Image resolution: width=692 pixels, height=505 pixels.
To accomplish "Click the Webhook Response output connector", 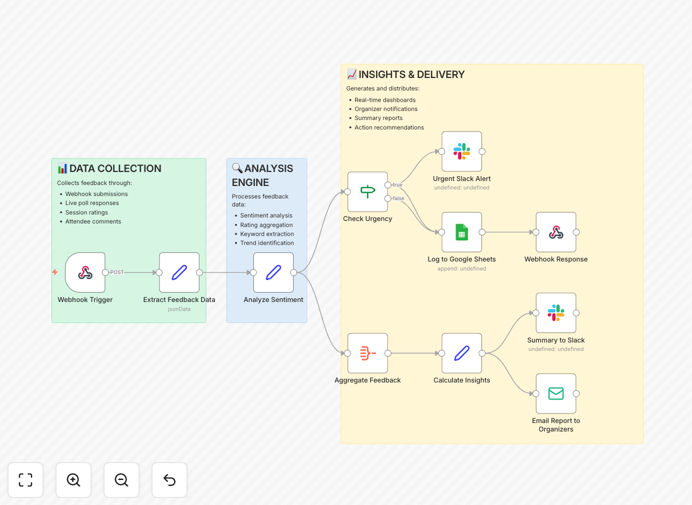I will point(576,232).
